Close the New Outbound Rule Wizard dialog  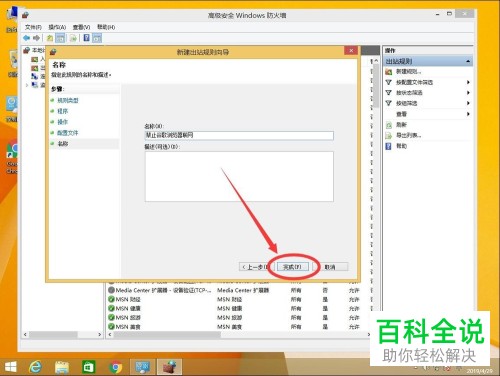tap(351, 50)
